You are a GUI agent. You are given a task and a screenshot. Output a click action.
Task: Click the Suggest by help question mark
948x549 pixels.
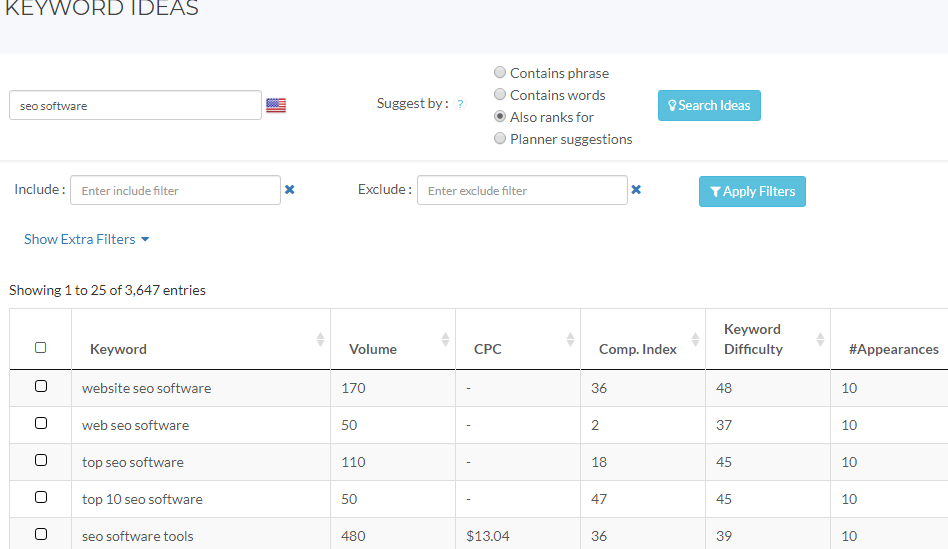click(460, 104)
